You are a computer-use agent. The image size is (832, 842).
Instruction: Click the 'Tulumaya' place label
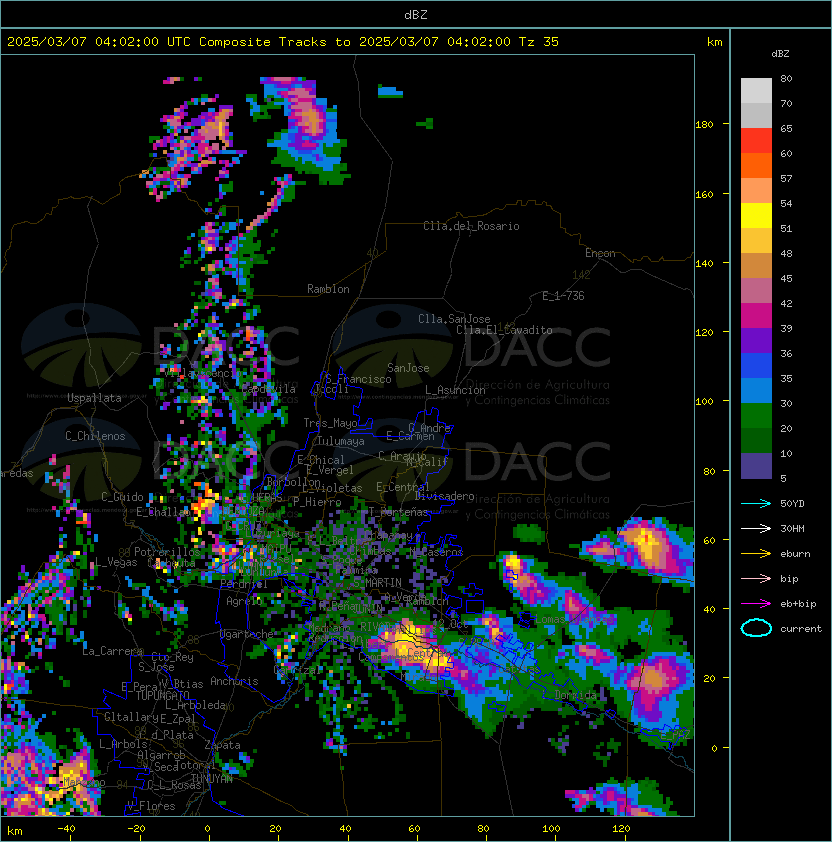341,441
